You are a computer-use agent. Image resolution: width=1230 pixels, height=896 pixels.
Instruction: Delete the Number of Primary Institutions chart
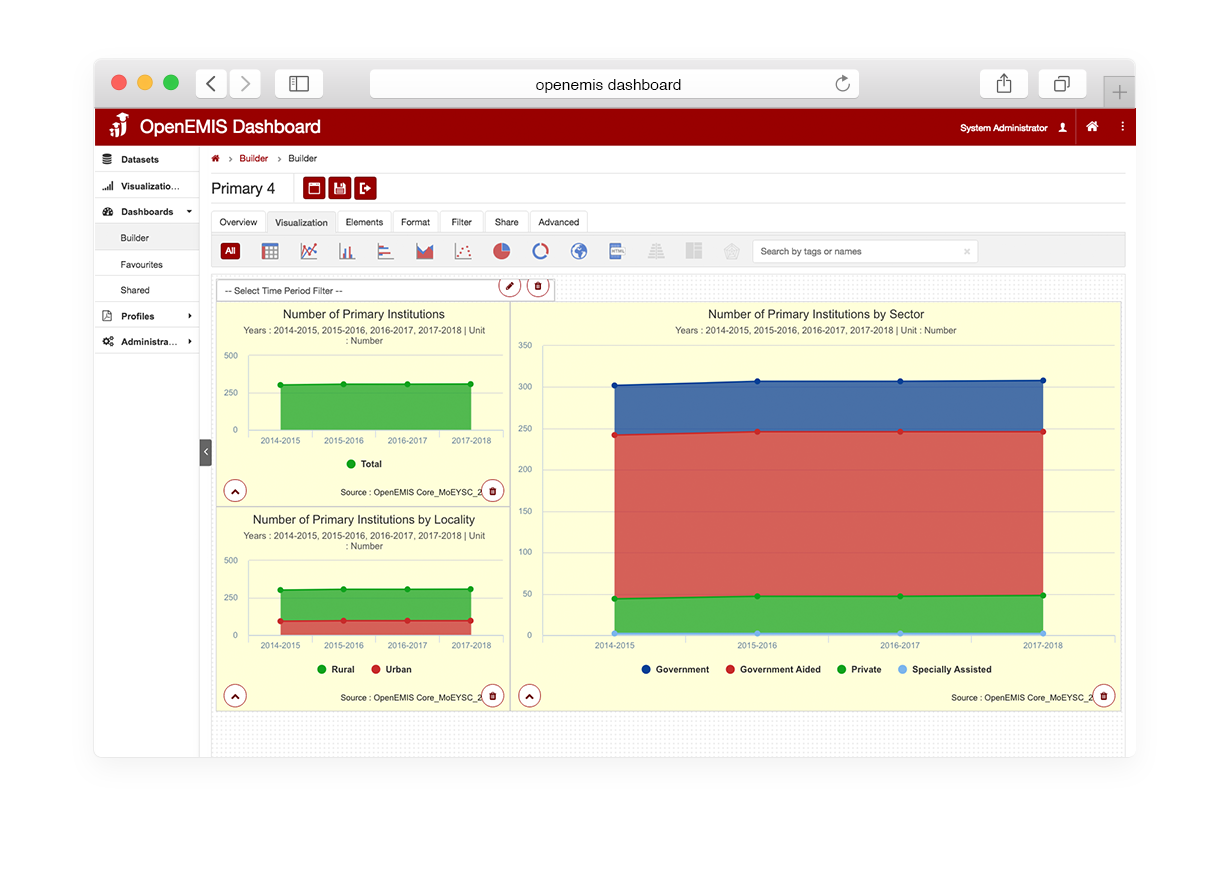tap(492, 491)
